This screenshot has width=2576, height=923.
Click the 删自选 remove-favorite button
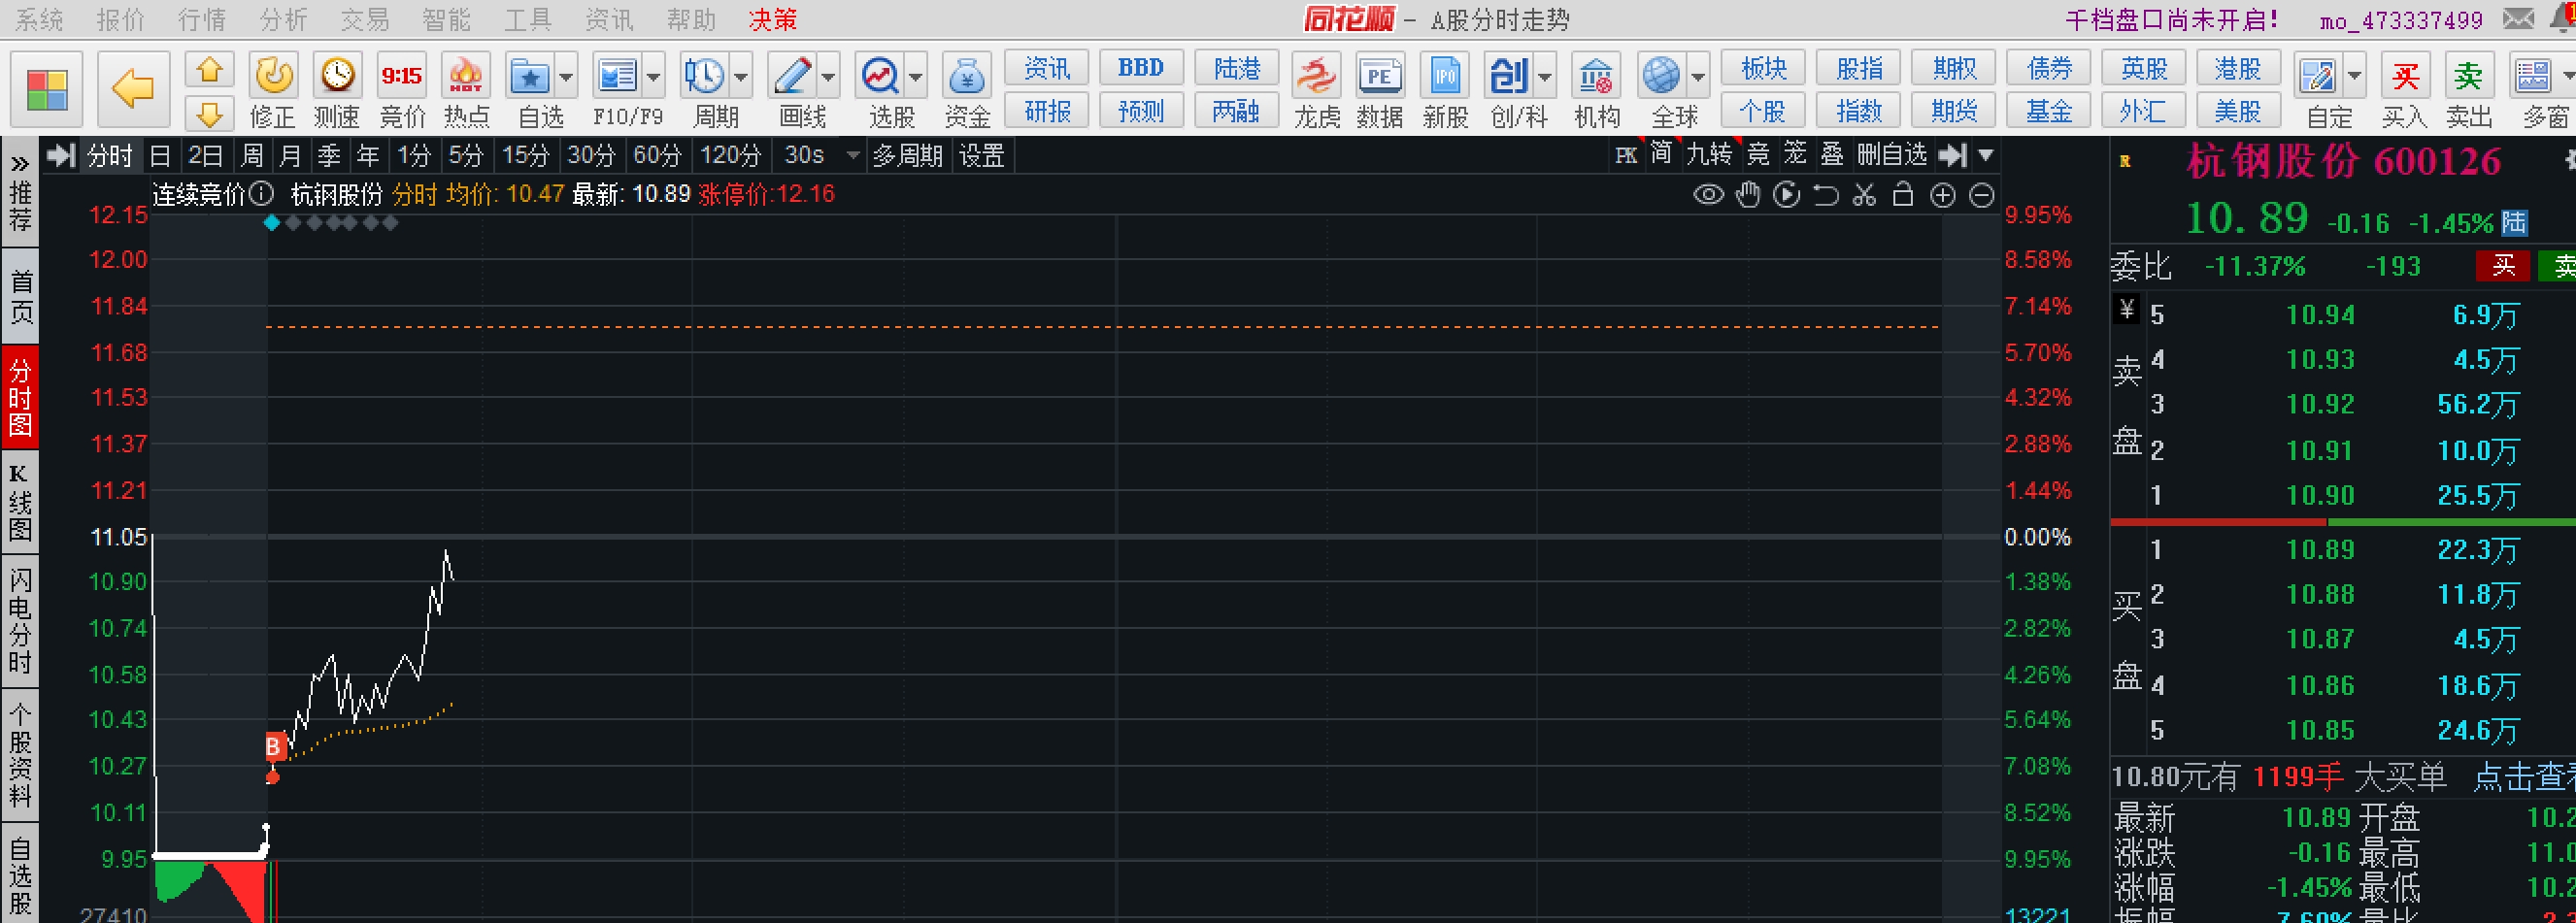click(1892, 154)
